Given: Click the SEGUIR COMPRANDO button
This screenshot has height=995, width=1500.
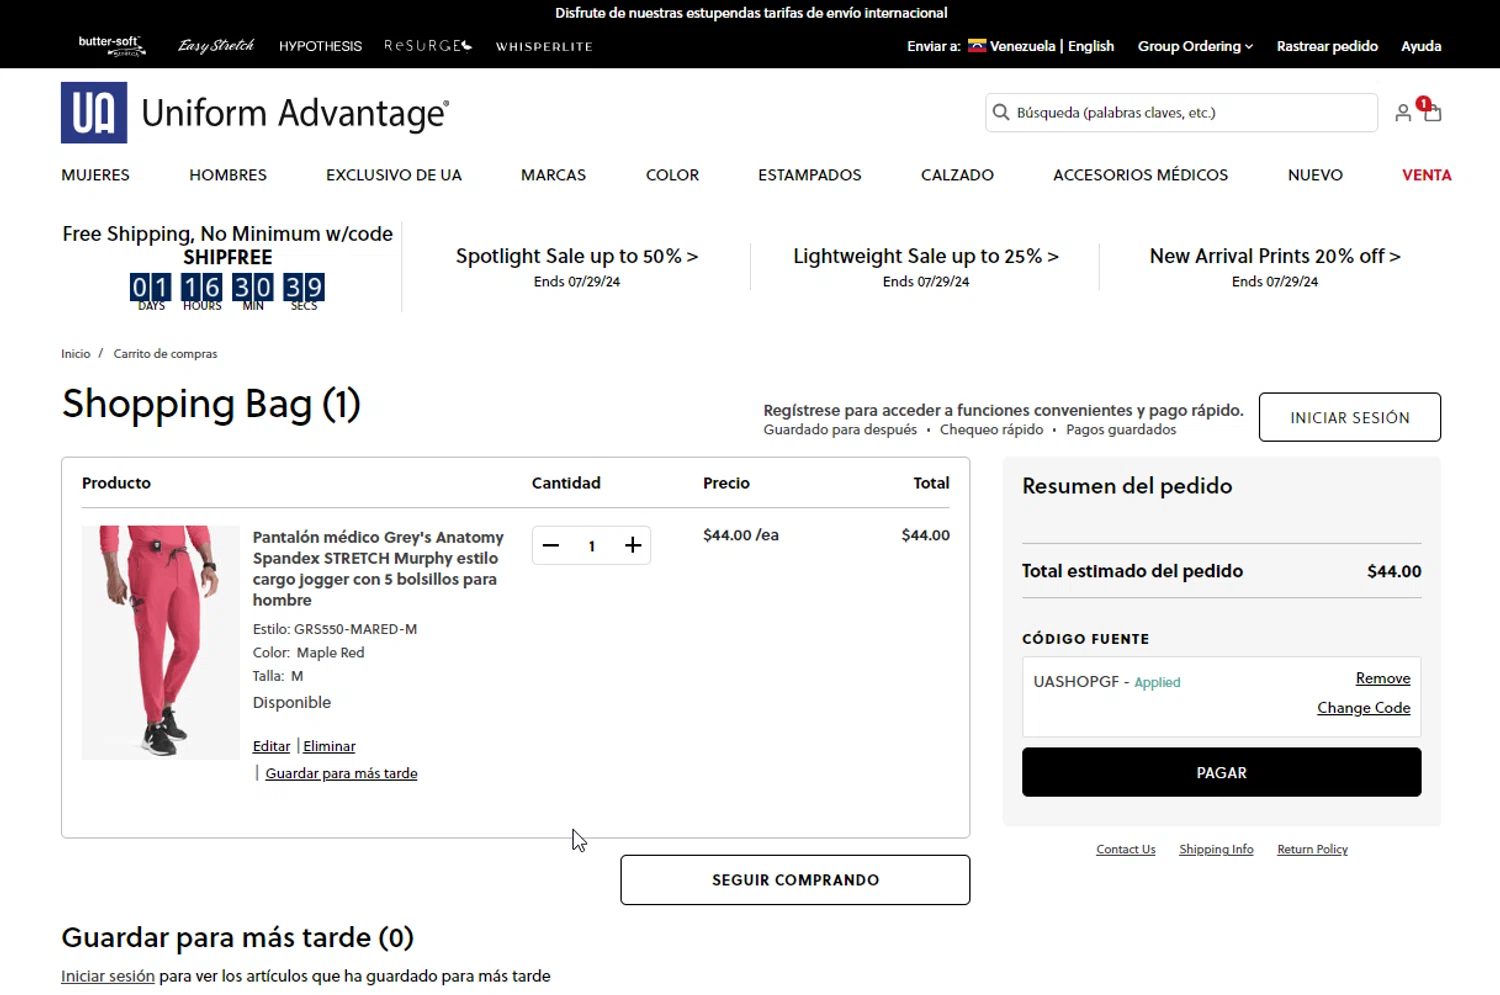Looking at the screenshot, I should click(795, 880).
